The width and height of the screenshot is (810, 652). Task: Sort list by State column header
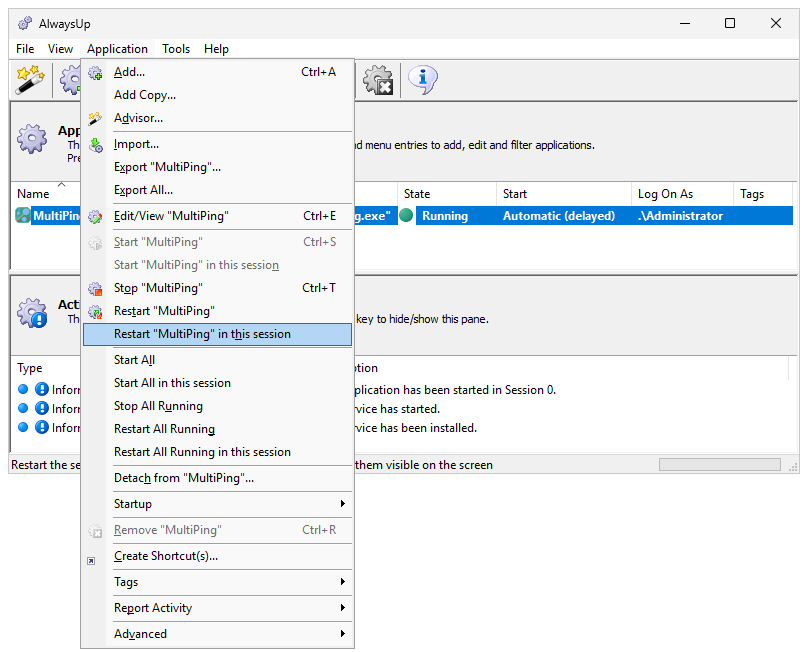(447, 194)
